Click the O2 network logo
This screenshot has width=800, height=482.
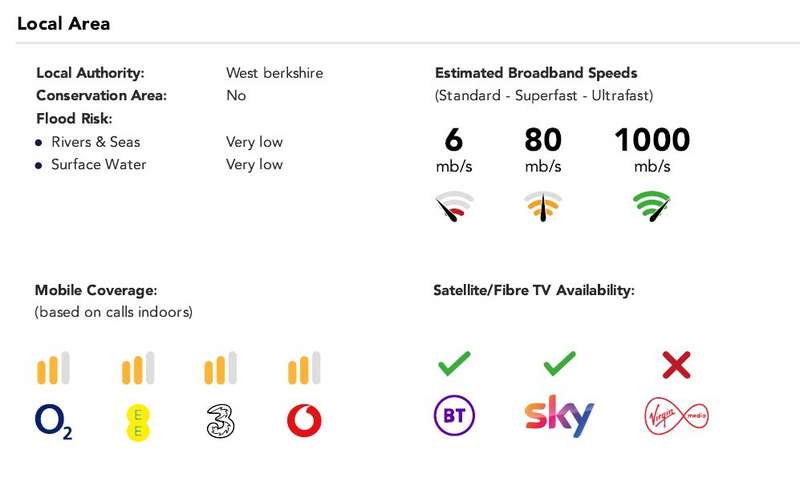click(54, 421)
